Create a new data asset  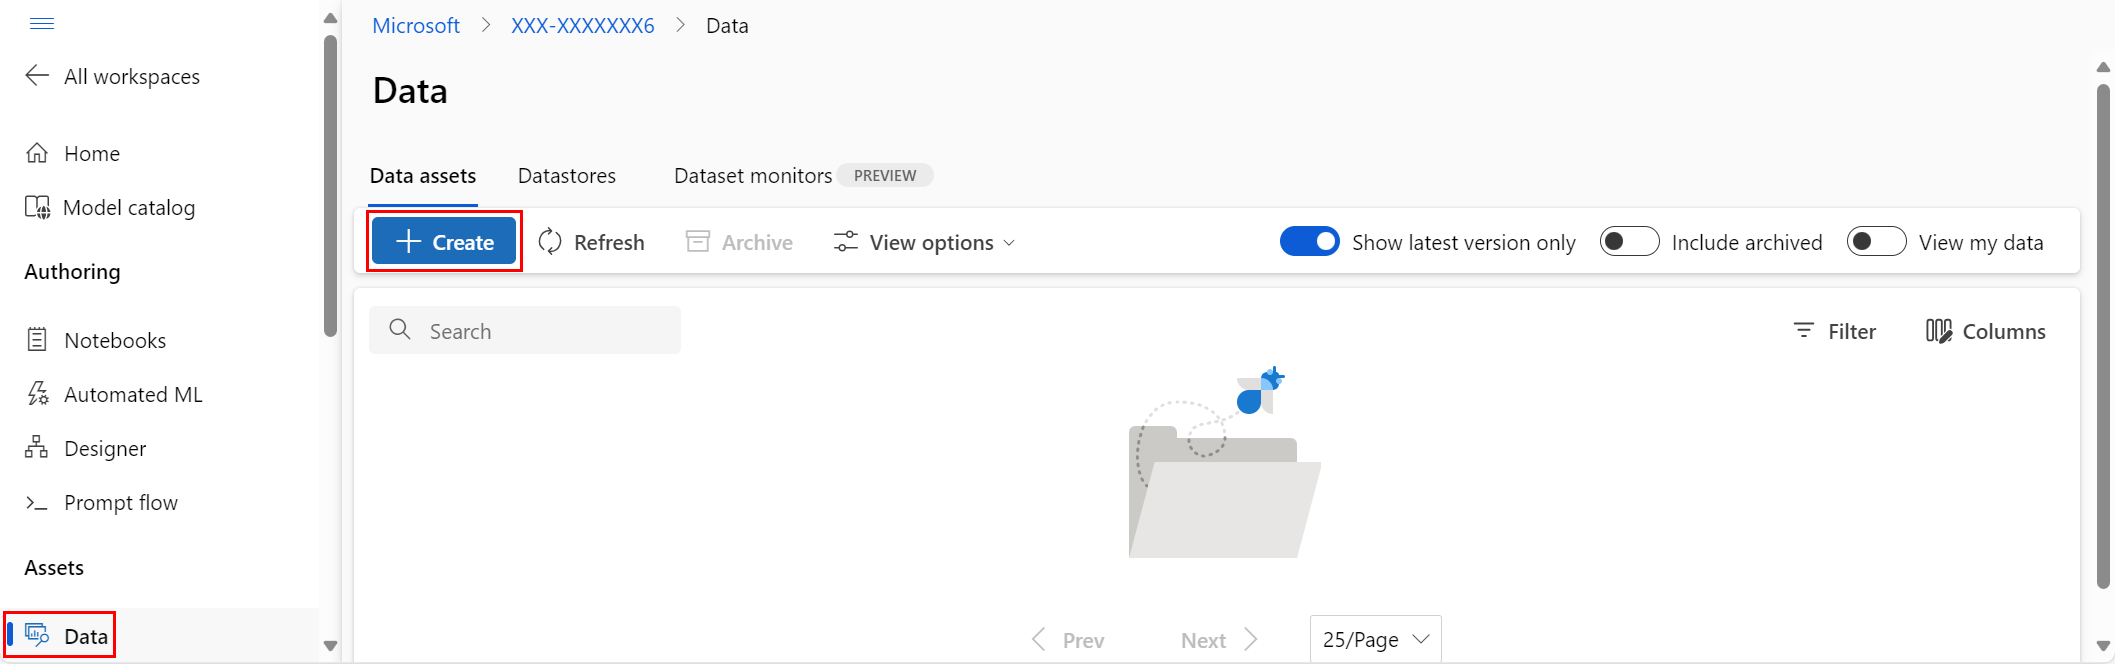444,241
